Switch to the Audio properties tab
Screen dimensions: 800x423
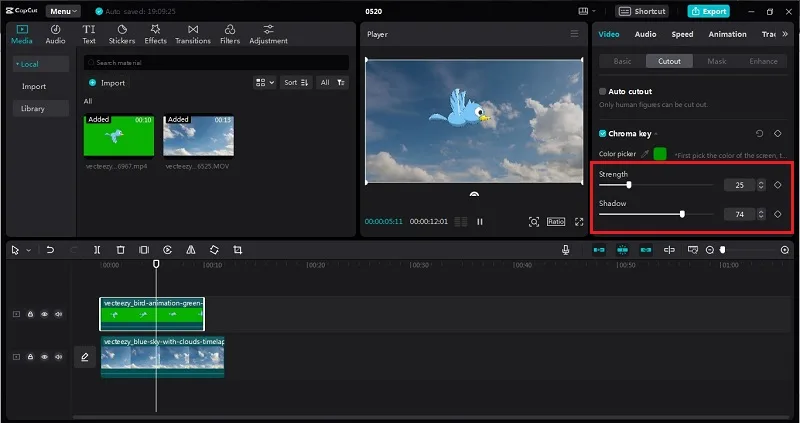645,34
